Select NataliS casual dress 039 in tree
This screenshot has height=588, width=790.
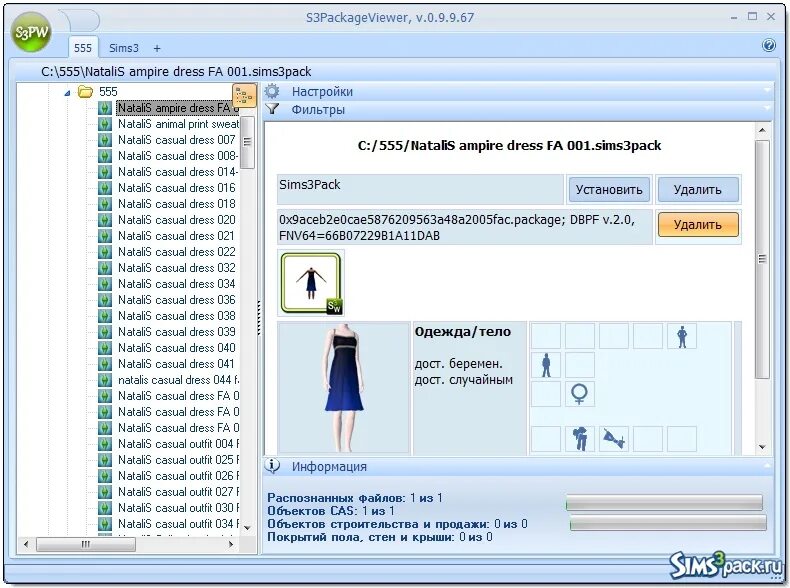[x=176, y=332]
